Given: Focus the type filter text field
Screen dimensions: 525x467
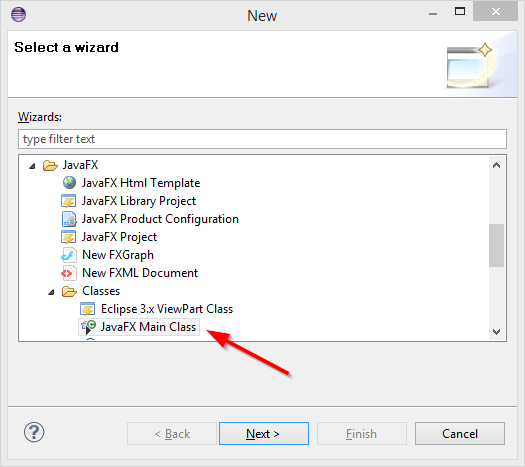Looking at the screenshot, I should click(262, 139).
